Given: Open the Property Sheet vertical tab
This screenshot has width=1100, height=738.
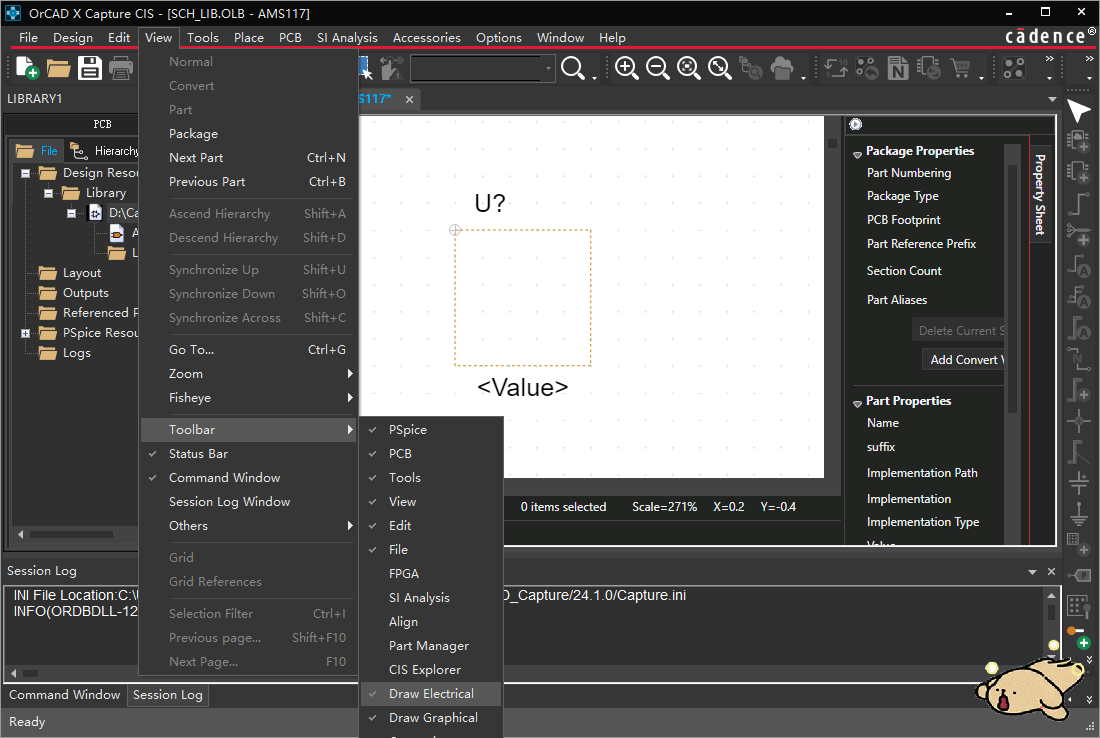Looking at the screenshot, I should pyautogui.click(x=1040, y=194).
